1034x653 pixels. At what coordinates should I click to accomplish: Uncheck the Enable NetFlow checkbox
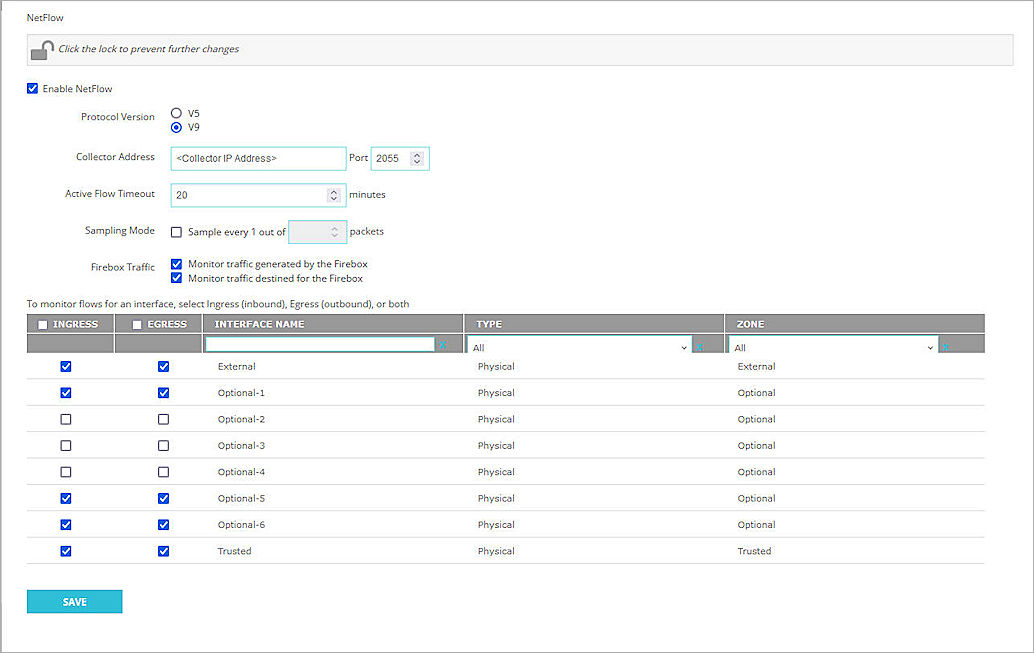coord(33,88)
